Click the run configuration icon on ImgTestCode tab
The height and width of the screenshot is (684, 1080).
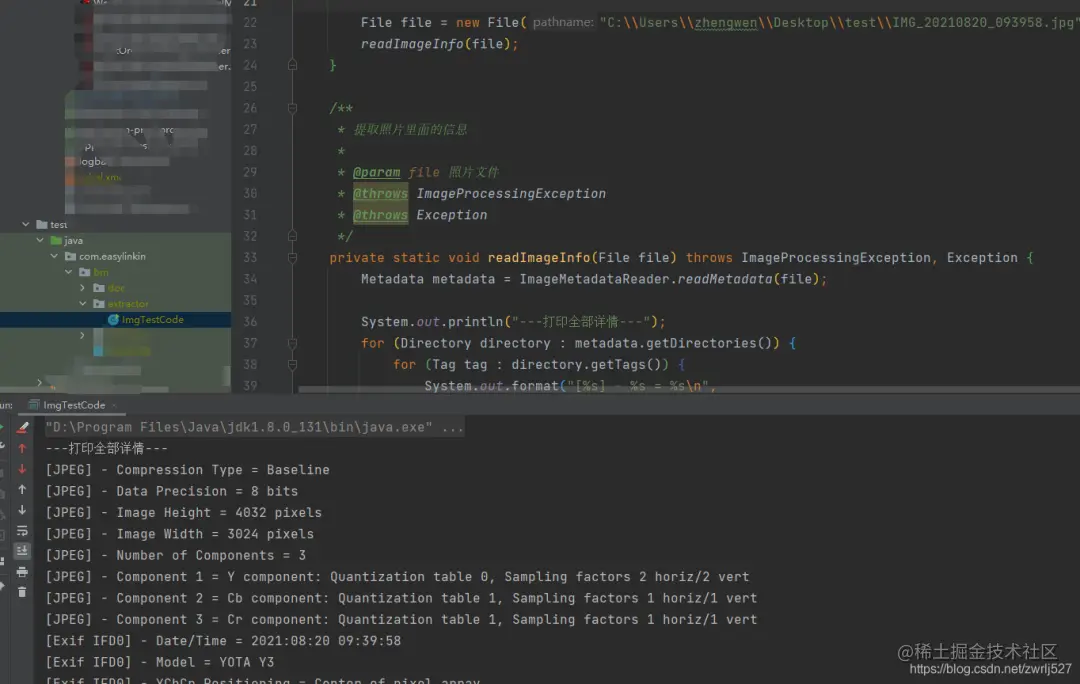pos(33,405)
